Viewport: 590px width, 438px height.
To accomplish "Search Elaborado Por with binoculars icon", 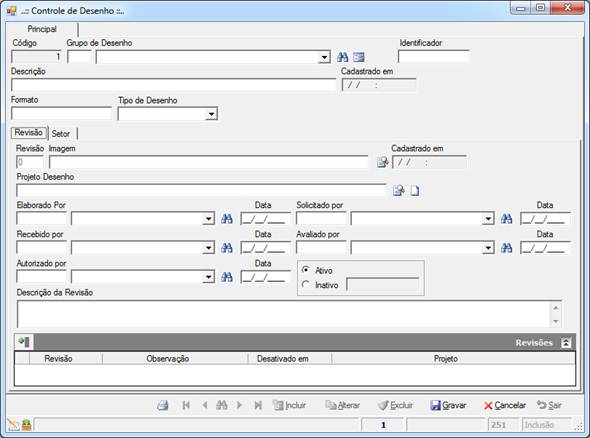I will tap(227, 219).
